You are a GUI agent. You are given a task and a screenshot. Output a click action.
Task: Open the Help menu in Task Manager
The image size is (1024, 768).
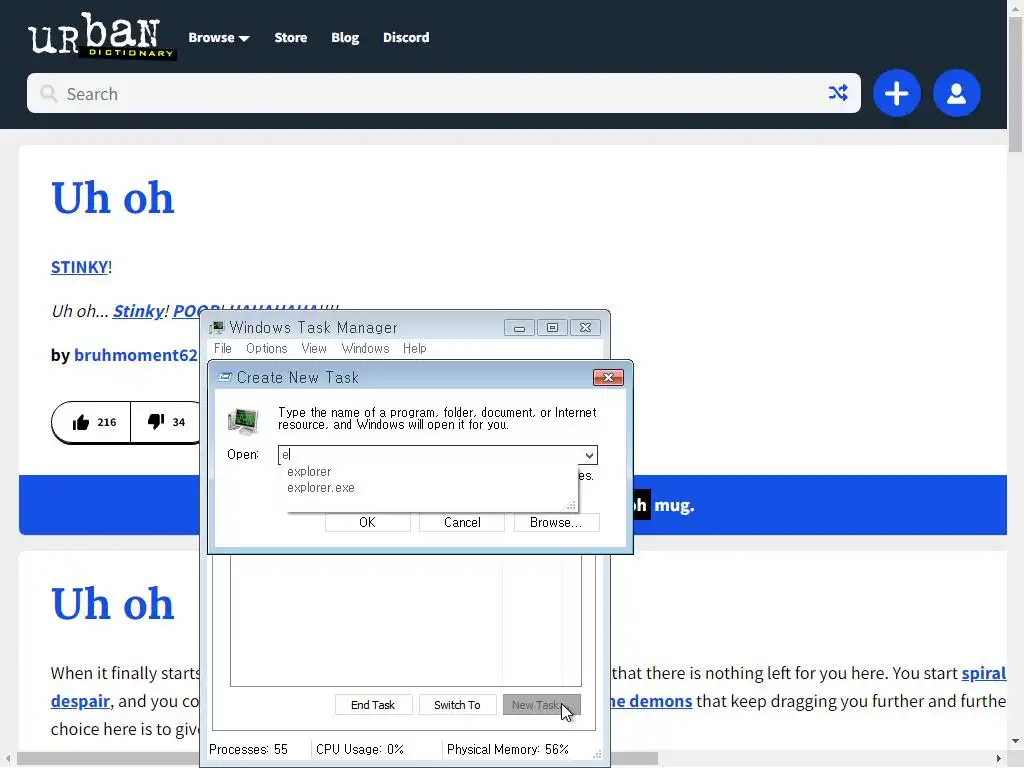[414, 348]
